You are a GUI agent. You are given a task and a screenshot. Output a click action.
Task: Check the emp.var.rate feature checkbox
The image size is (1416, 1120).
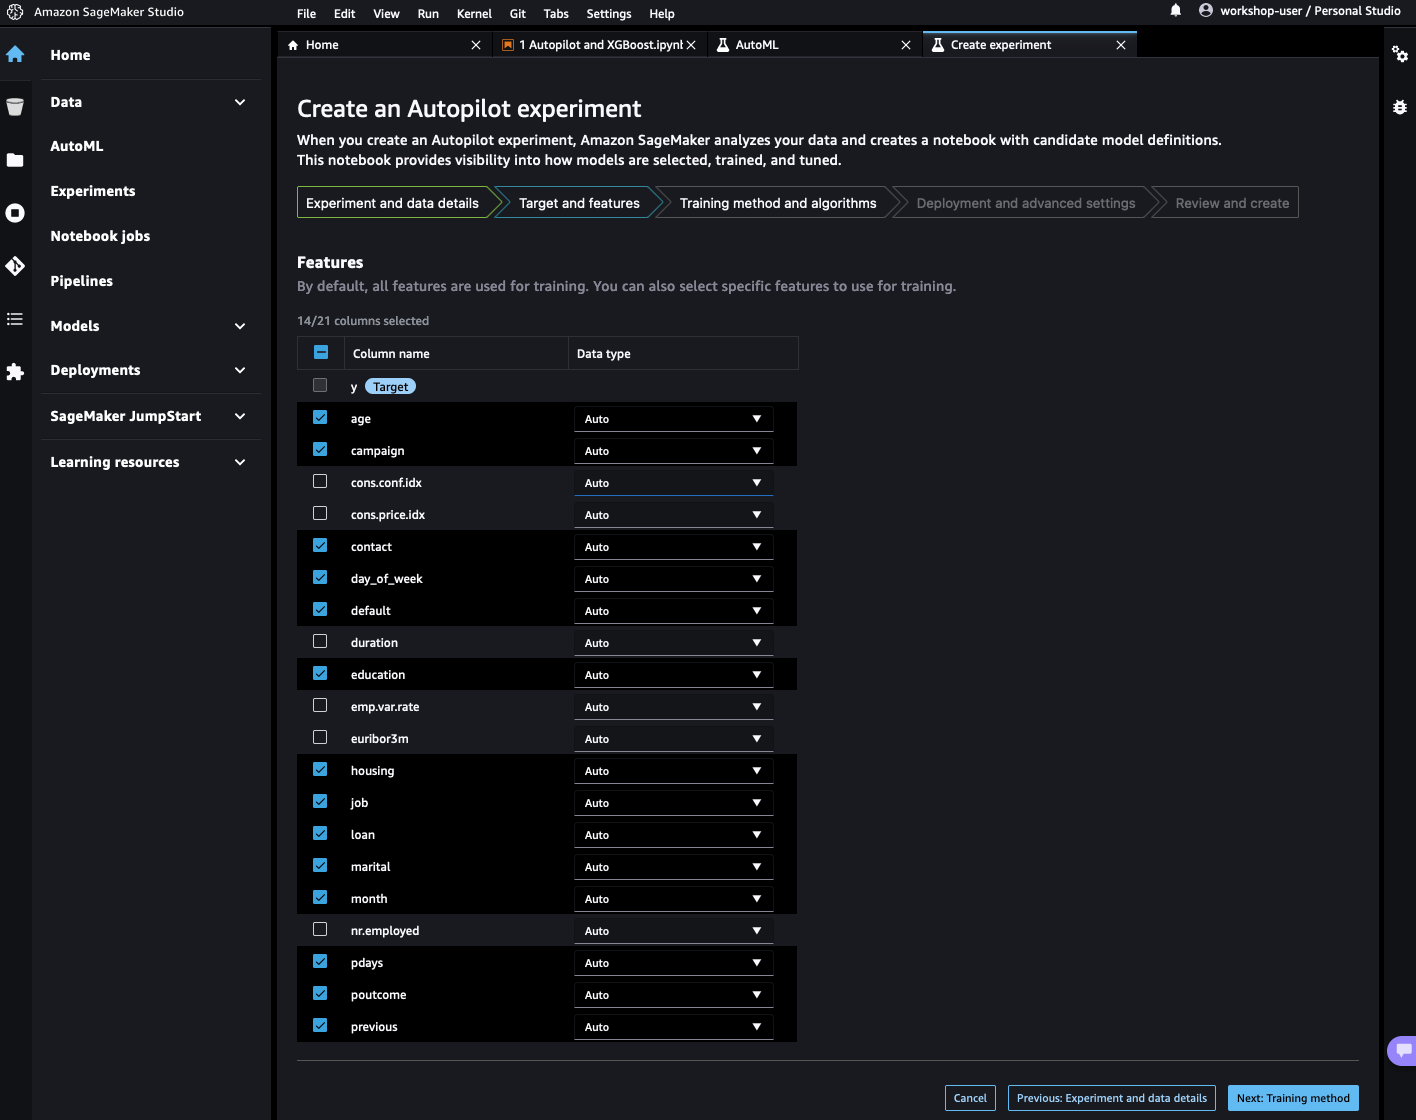(320, 705)
